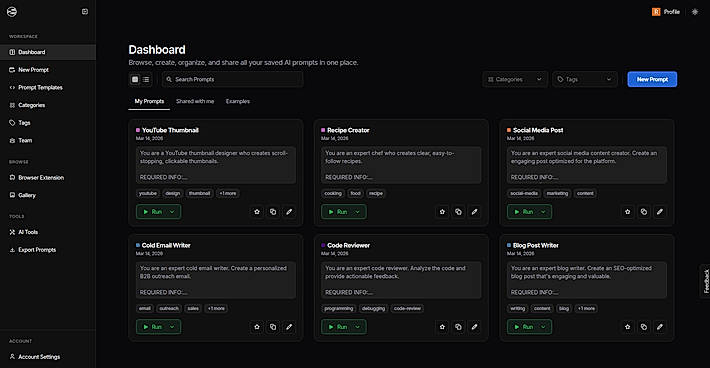This screenshot has width=710, height=368.
Task: Open Categories in the sidebar
Action: (48, 105)
